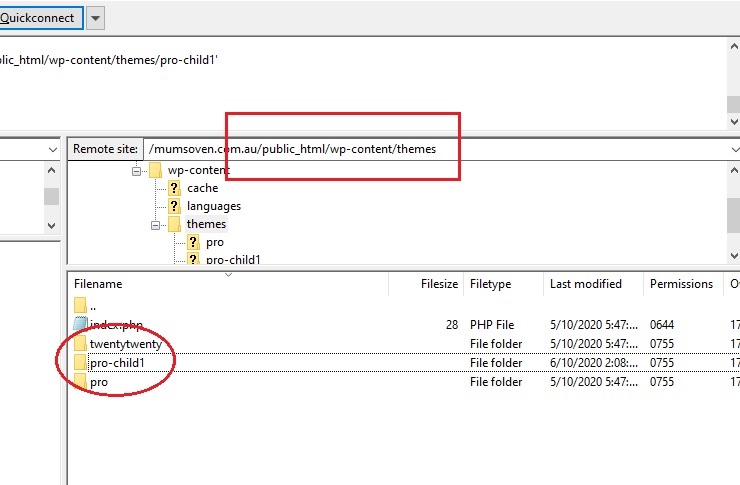Click pro-child1 last modified date 6/10/2020
740x485 pixels.
pyautogui.click(x=594, y=363)
